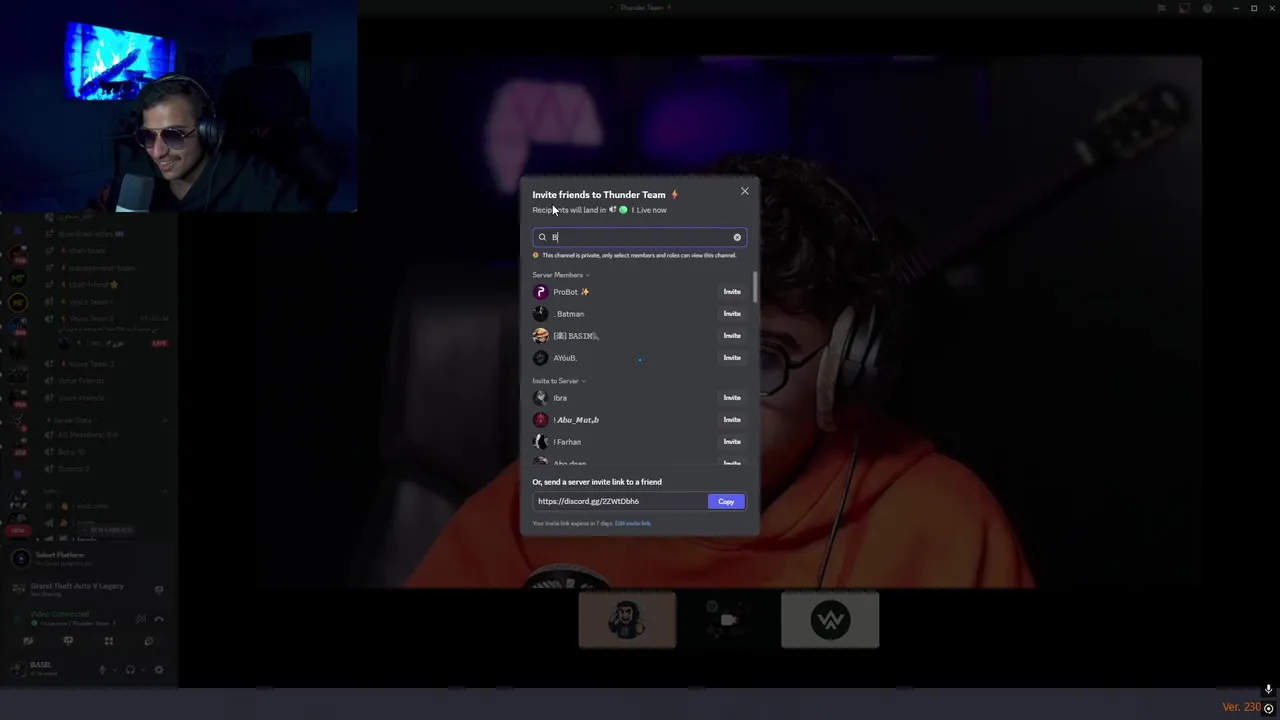Collapse the Server Stats category
1280x720 pixels.
click(72, 420)
